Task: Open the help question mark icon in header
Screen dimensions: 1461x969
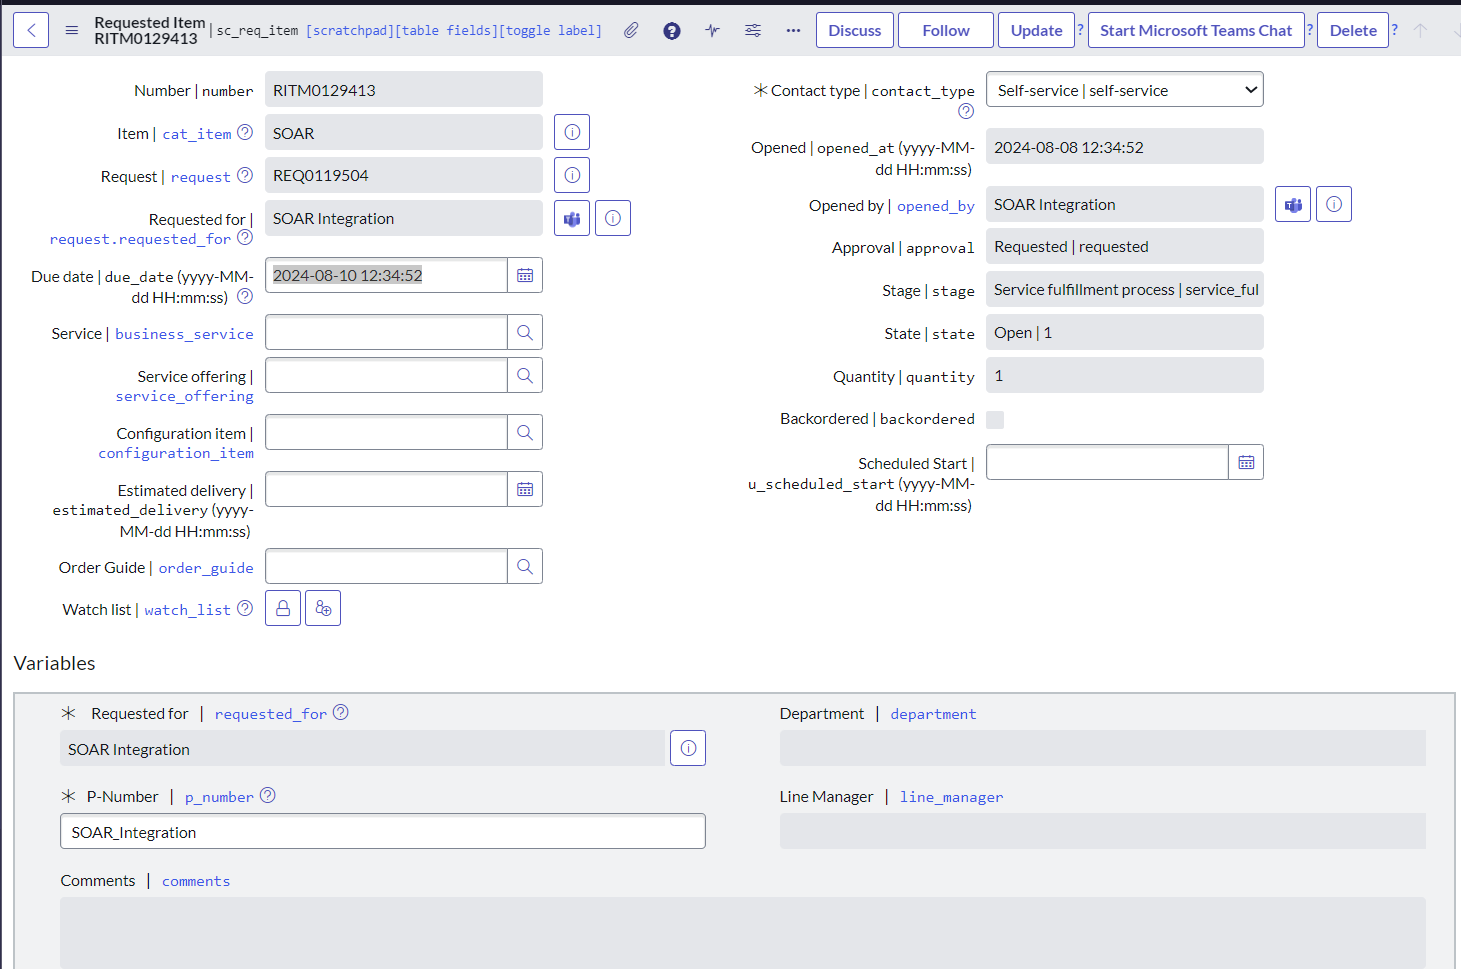Action: pos(672,31)
